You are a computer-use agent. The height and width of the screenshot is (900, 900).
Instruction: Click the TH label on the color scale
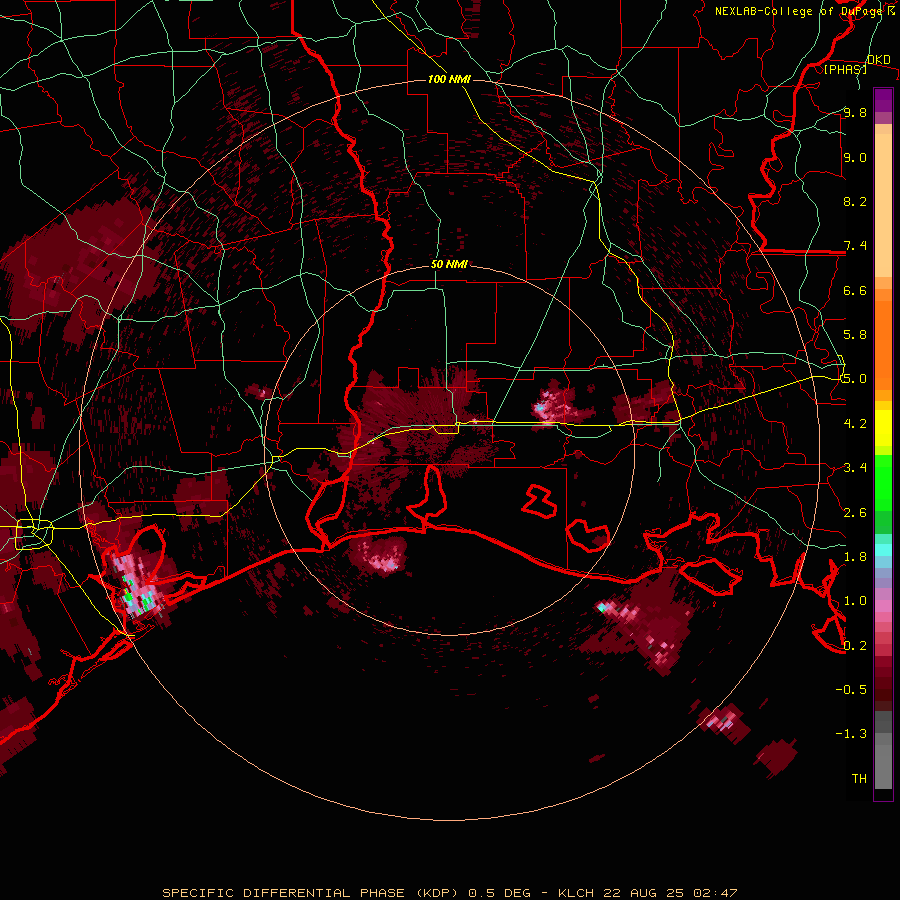(x=859, y=779)
